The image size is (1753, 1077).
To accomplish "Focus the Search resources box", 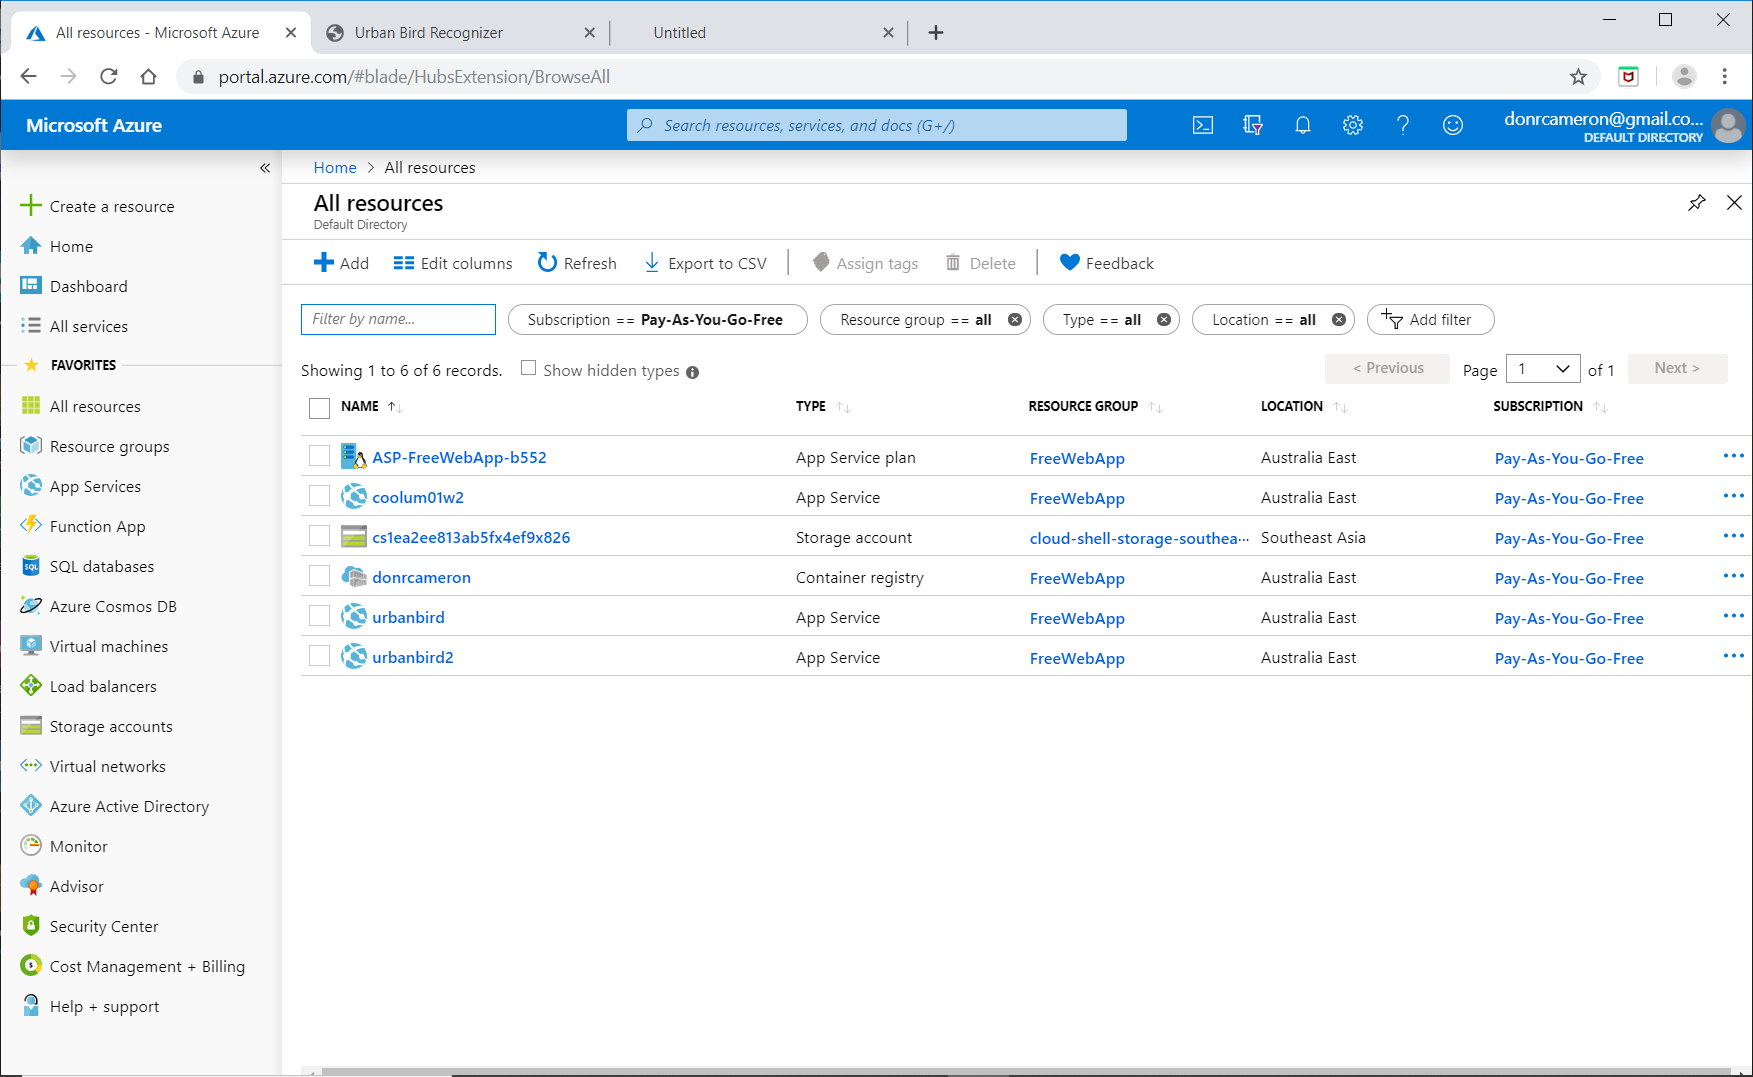I will 877,125.
